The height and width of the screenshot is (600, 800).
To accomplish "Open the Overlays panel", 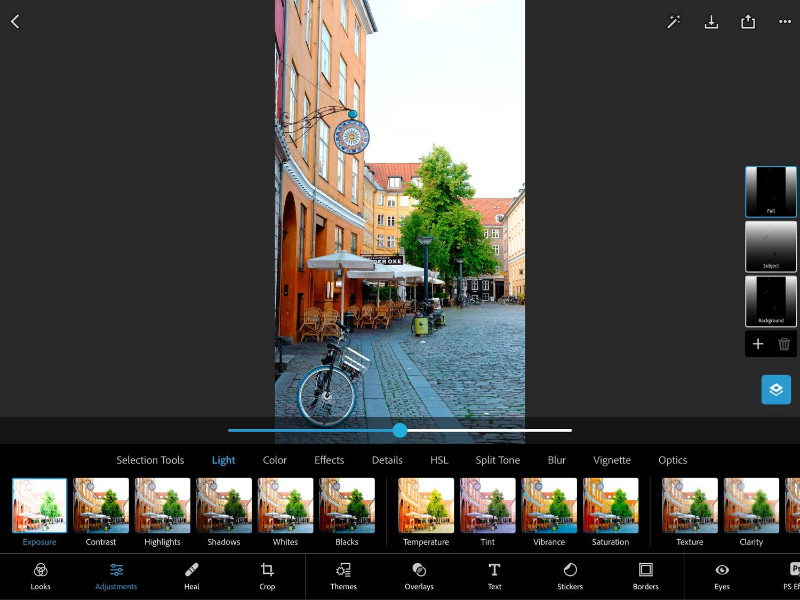I will 419,576.
